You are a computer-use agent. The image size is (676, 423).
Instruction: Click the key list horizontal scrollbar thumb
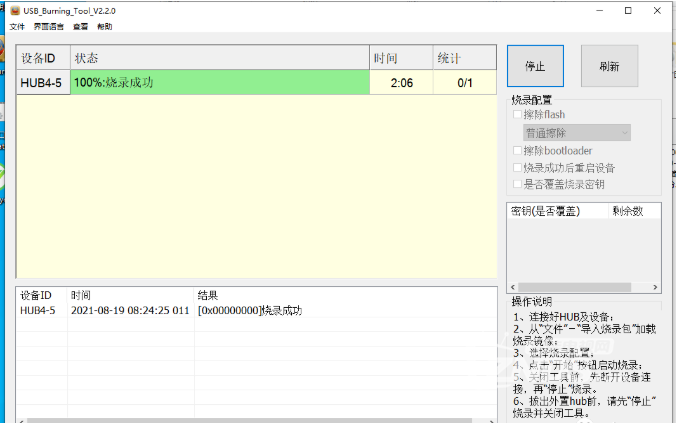(x=575, y=287)
